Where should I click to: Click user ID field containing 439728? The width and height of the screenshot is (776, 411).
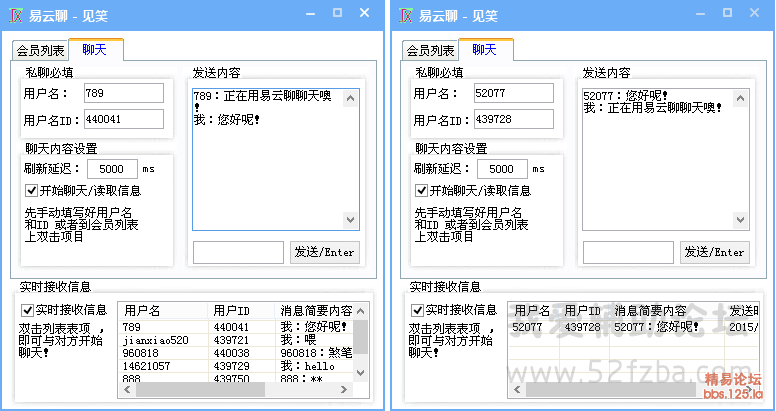(x=514, y=119)
